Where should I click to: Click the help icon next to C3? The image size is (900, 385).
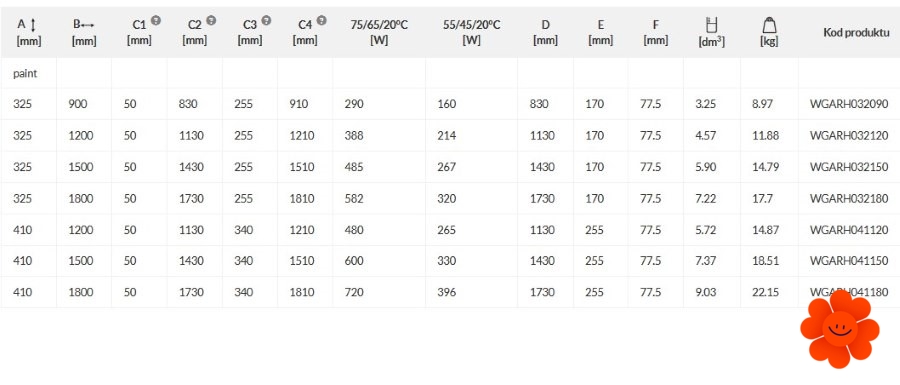tap(266, 21)
